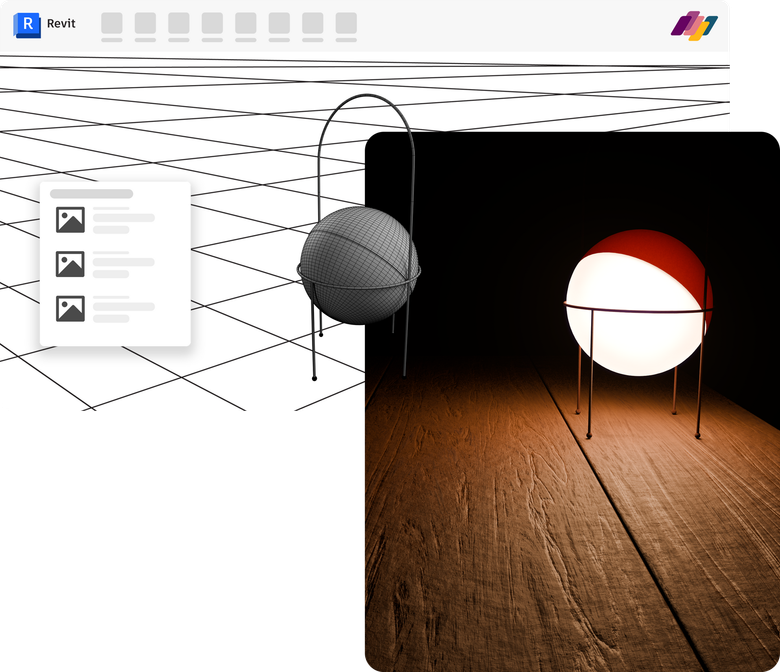Open the rendered glowing lamp image

pyautogui.click(x=572, y=401)
